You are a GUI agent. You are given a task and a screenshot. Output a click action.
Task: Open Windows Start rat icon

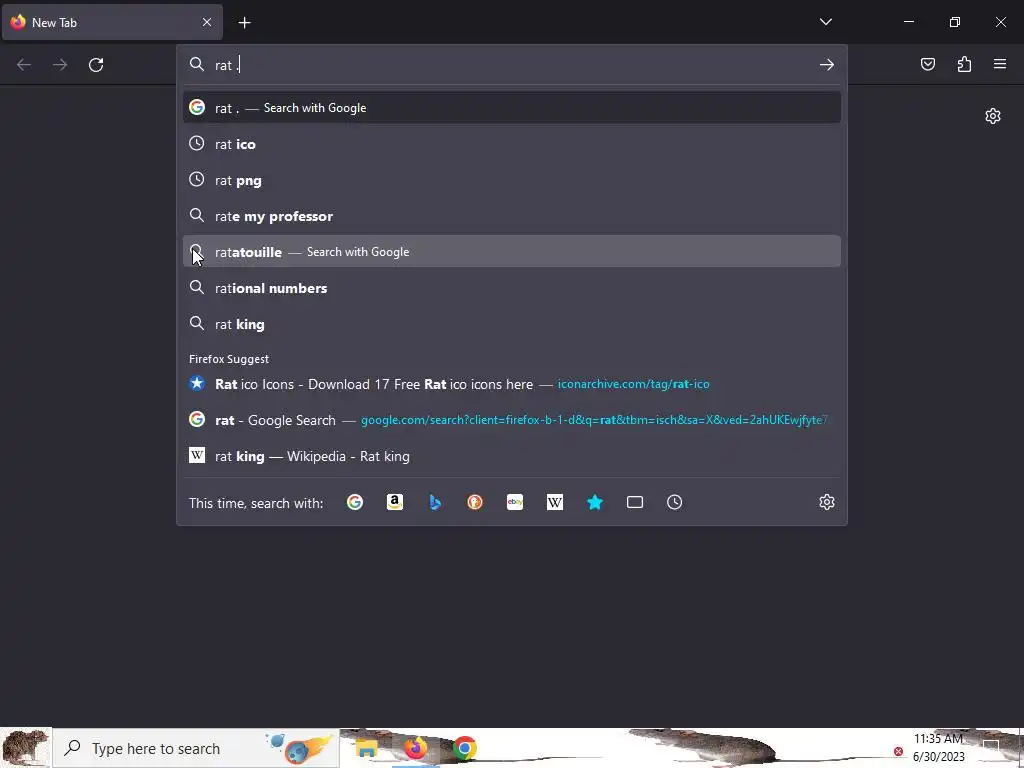[x=25, y=748]
